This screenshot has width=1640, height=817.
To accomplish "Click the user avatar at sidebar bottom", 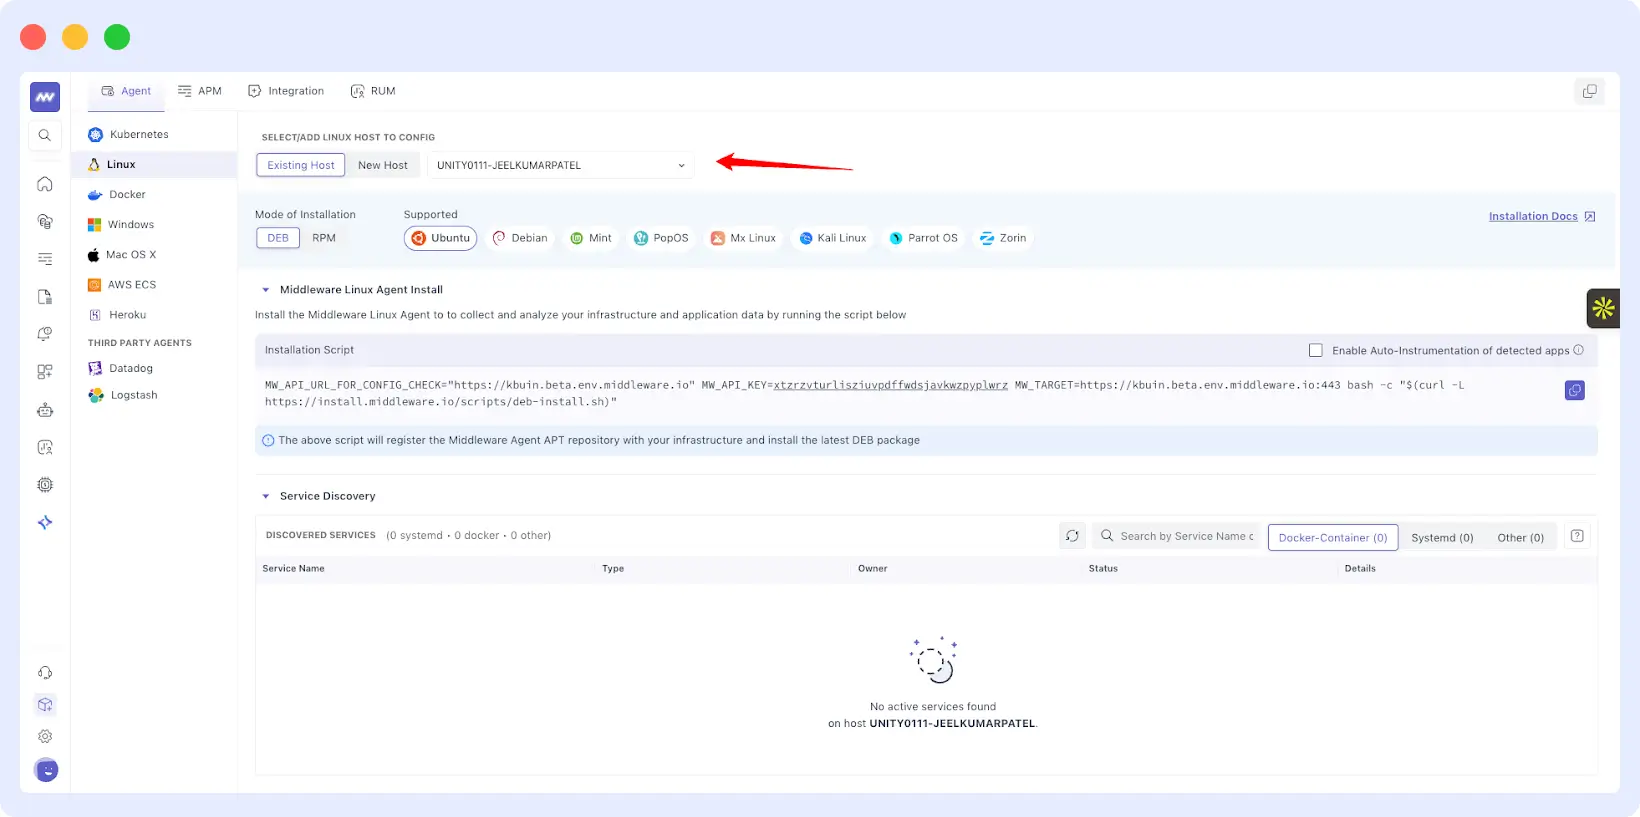I will pyautogui.click(x=46, y=770).
